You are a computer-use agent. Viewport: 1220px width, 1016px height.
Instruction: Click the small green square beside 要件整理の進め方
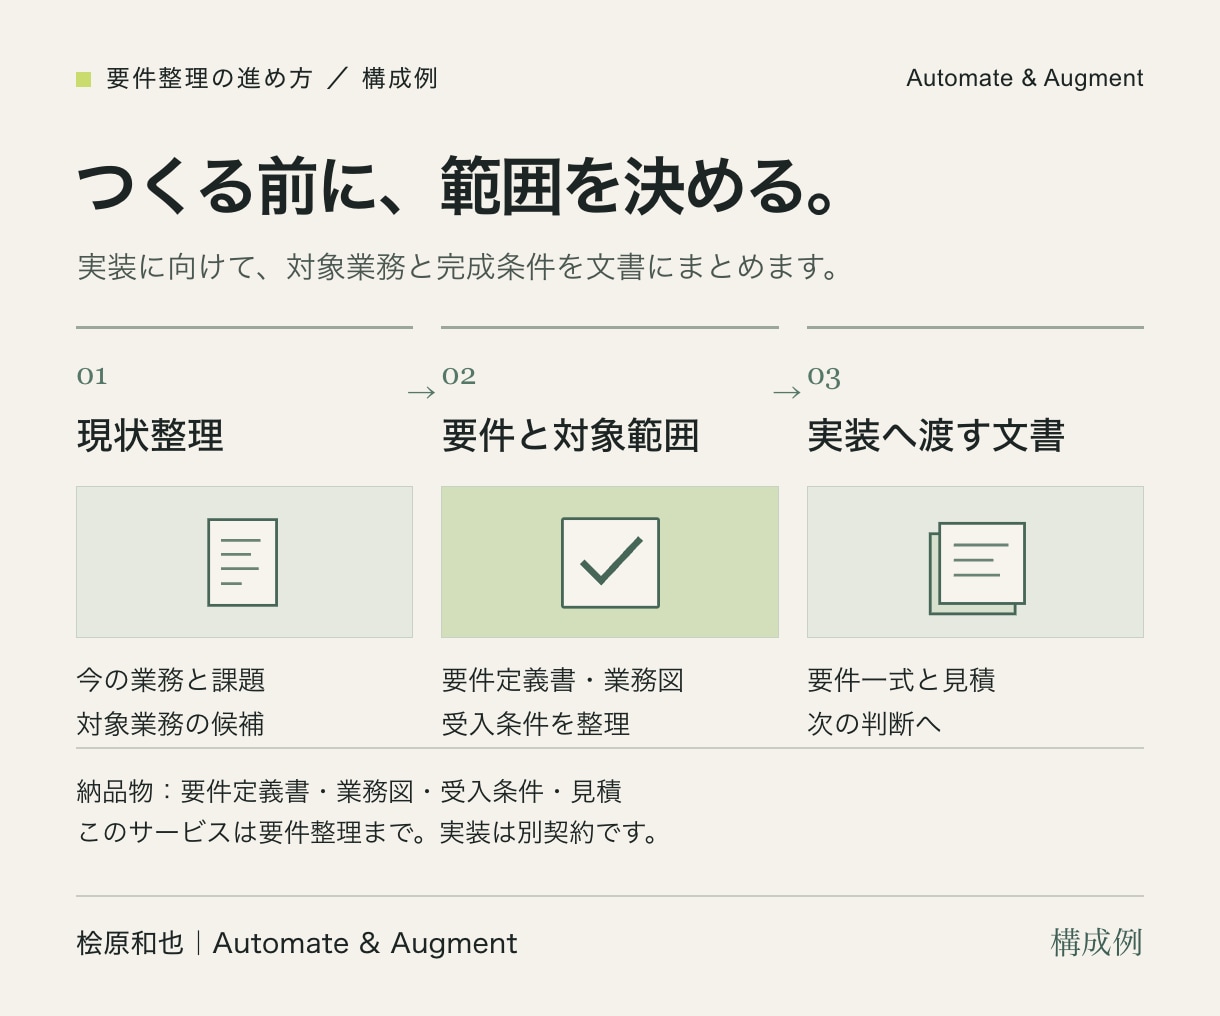84,79
